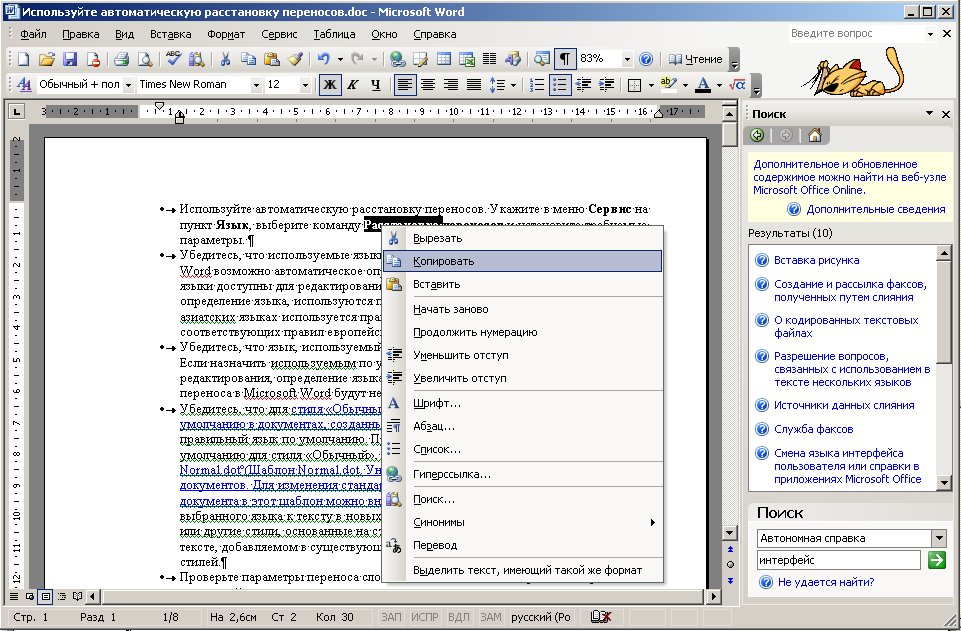Print the document with the printer icon

[121, 59]
